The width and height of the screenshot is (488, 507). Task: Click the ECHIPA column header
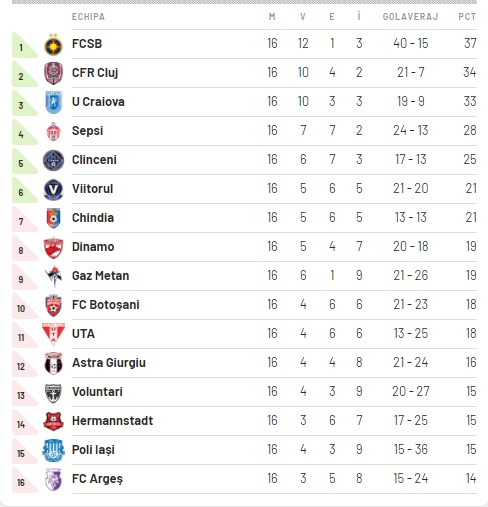(x=88, y=17)
